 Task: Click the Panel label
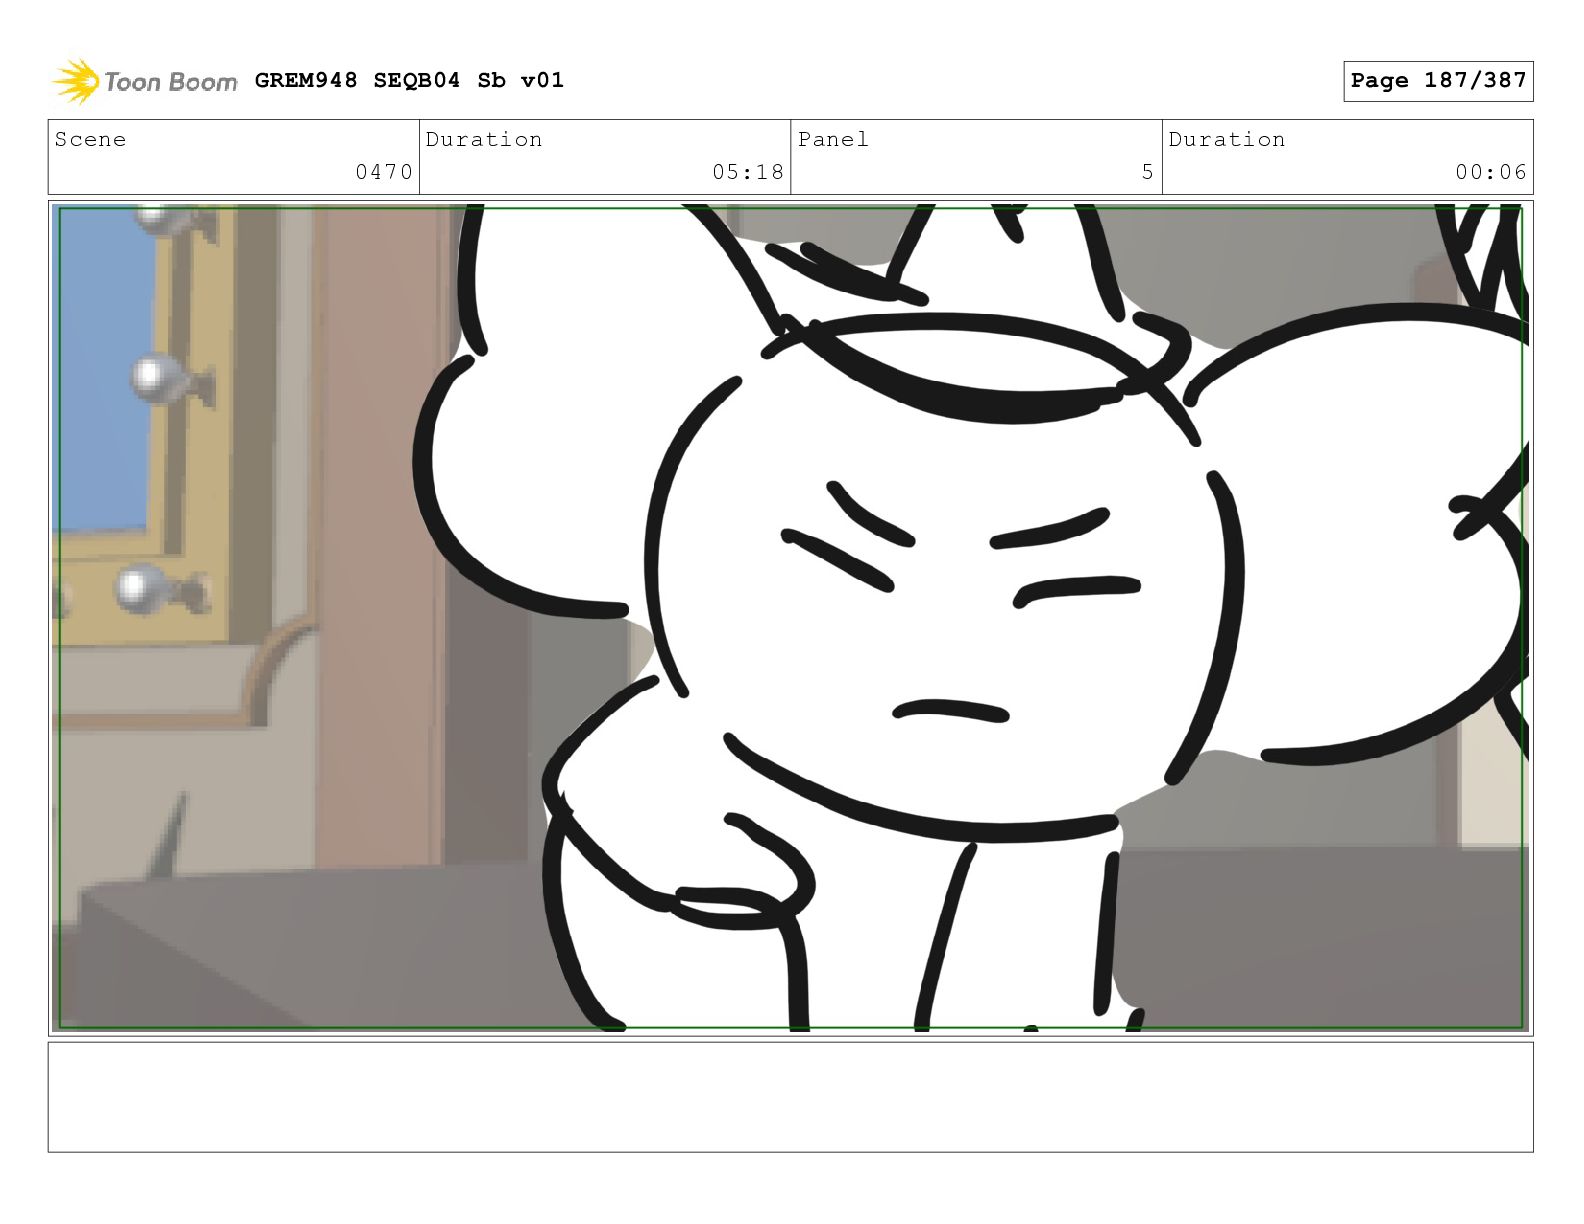833,139
